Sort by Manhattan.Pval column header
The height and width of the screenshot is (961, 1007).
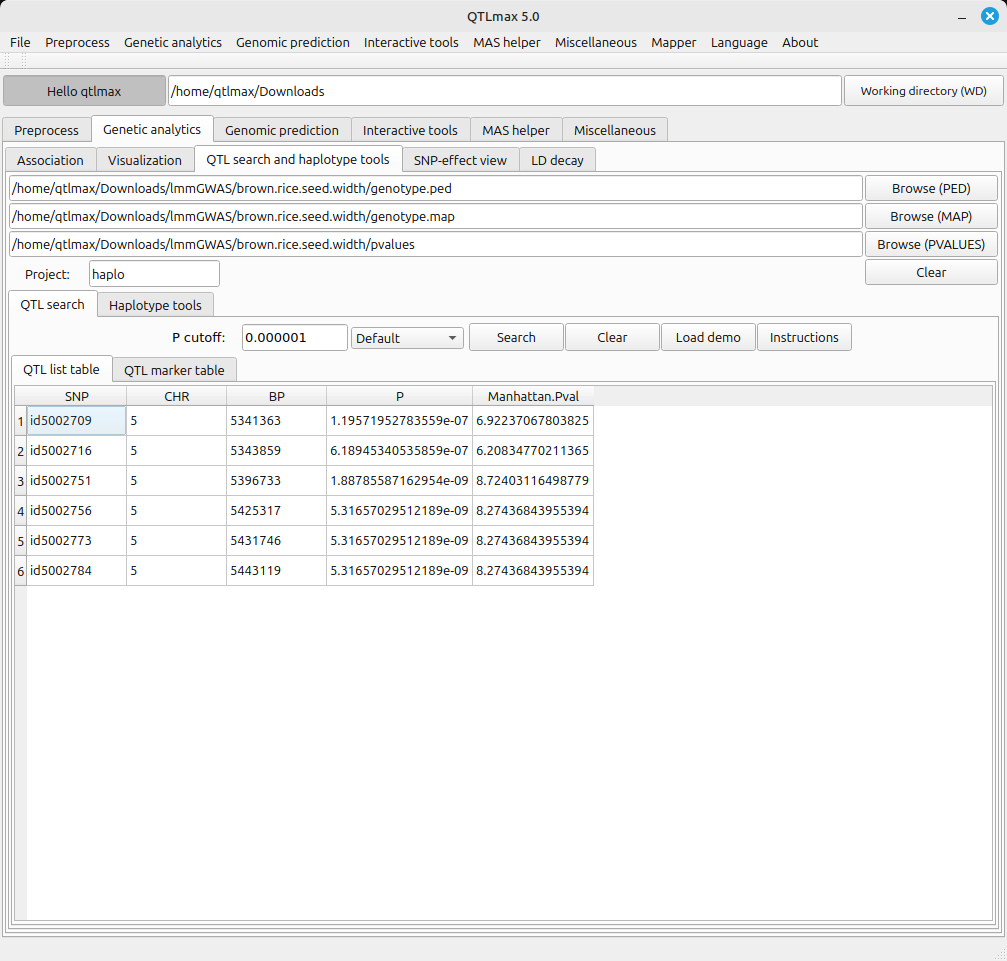(x=533, y=396)
